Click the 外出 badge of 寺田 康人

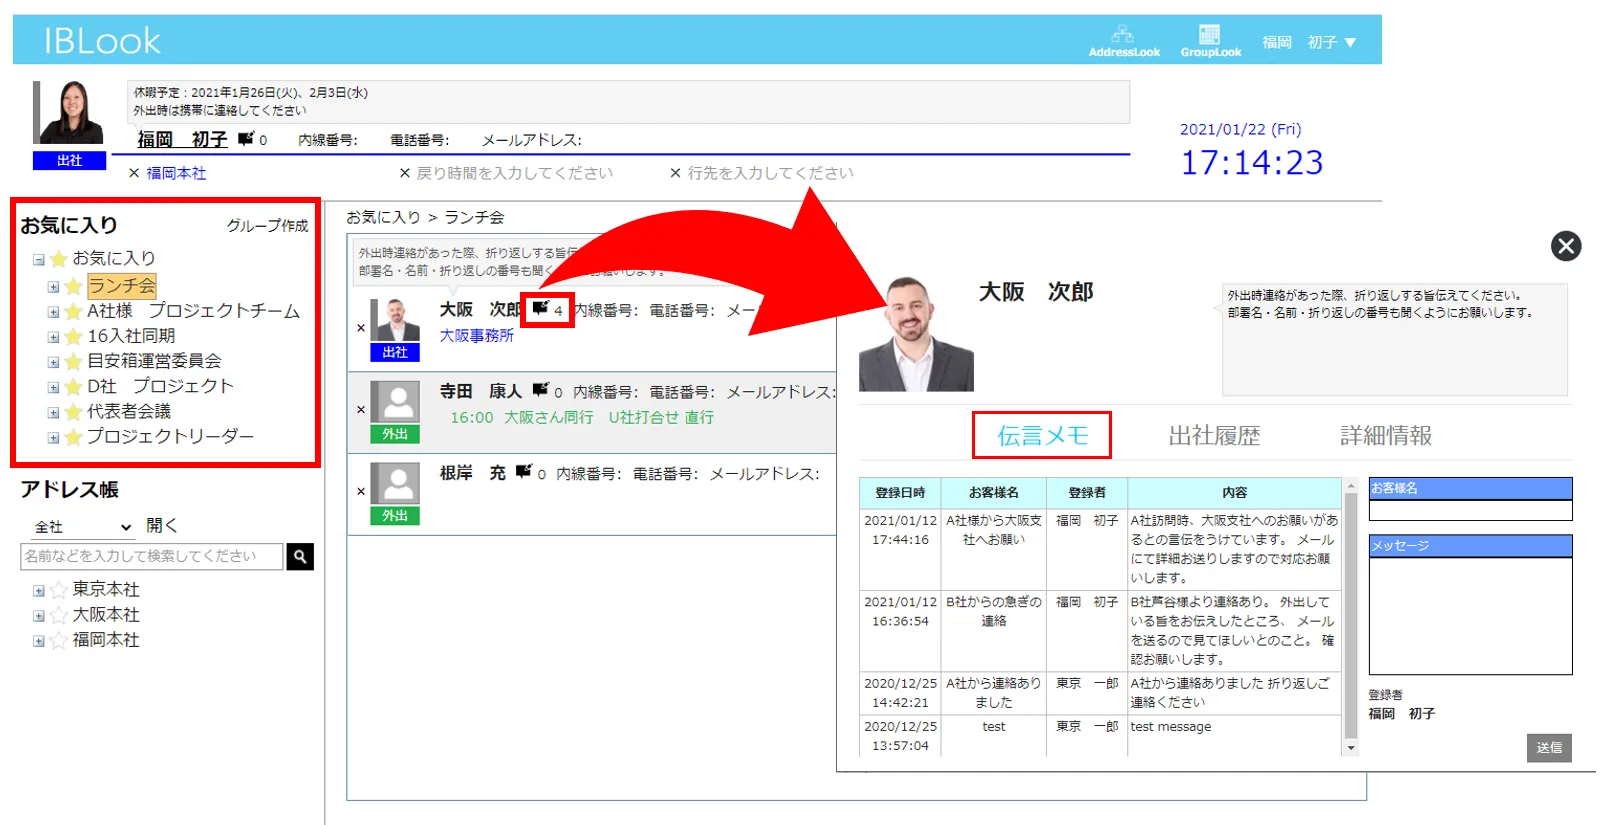pos(395,435)
